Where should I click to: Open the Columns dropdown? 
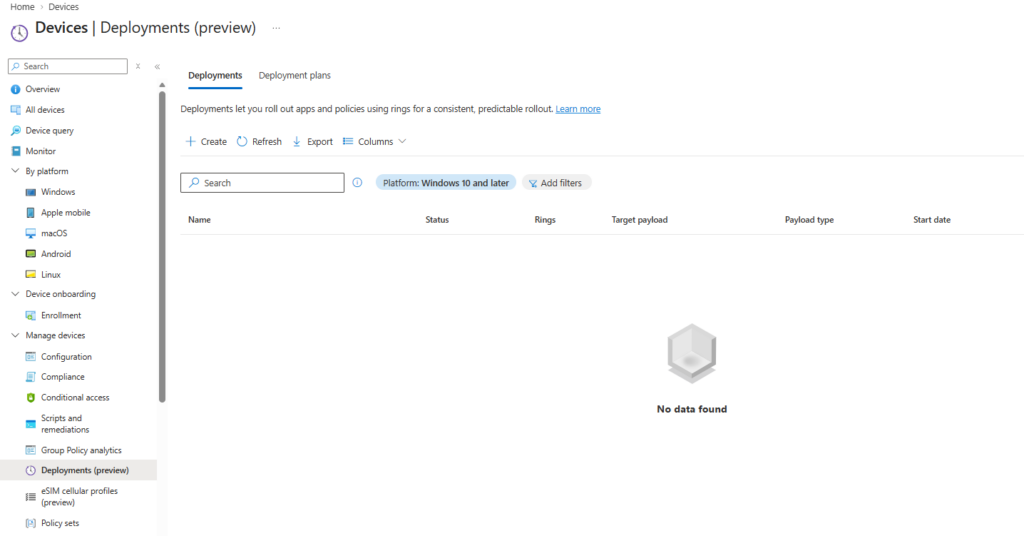click(x=375, y=142)
